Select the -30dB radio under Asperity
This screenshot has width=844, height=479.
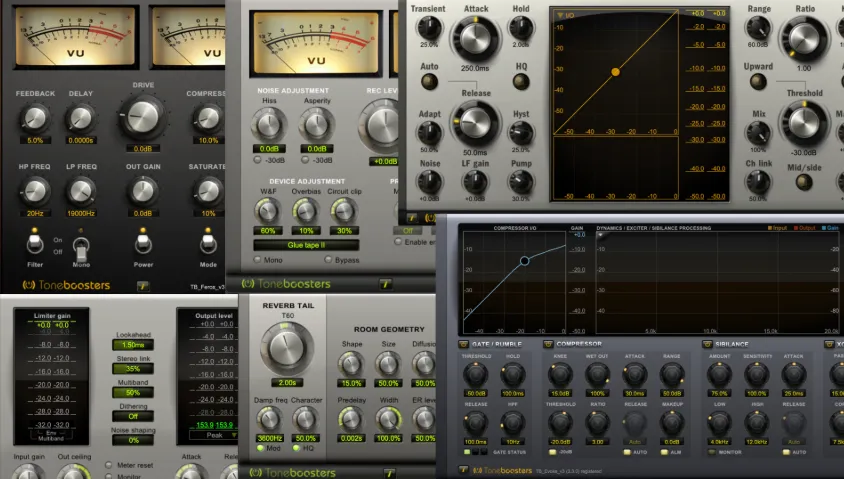(305, 160)
